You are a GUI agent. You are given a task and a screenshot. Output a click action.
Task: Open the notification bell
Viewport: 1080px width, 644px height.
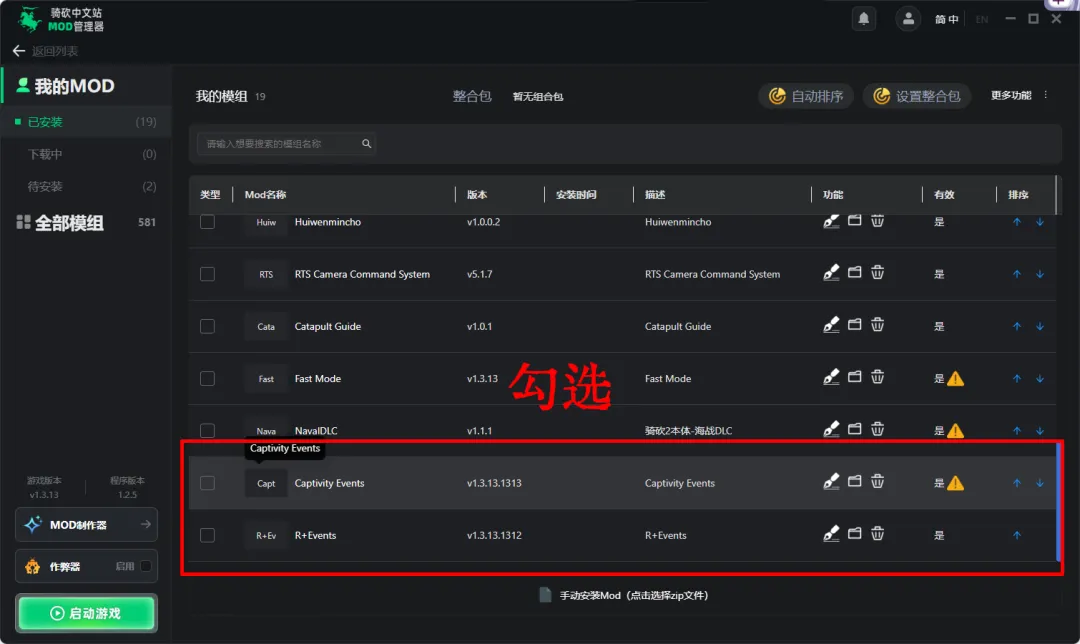click(x=864, y=19)
